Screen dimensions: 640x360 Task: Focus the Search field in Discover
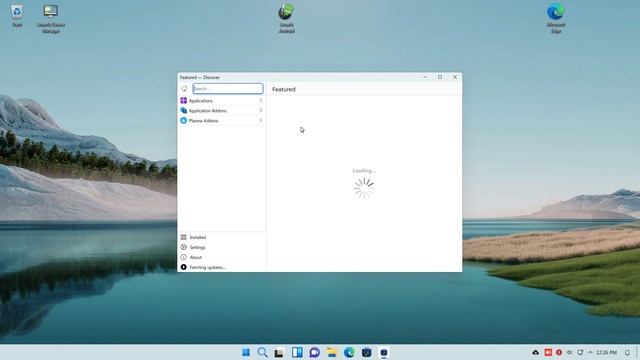[x=228, y=89]
